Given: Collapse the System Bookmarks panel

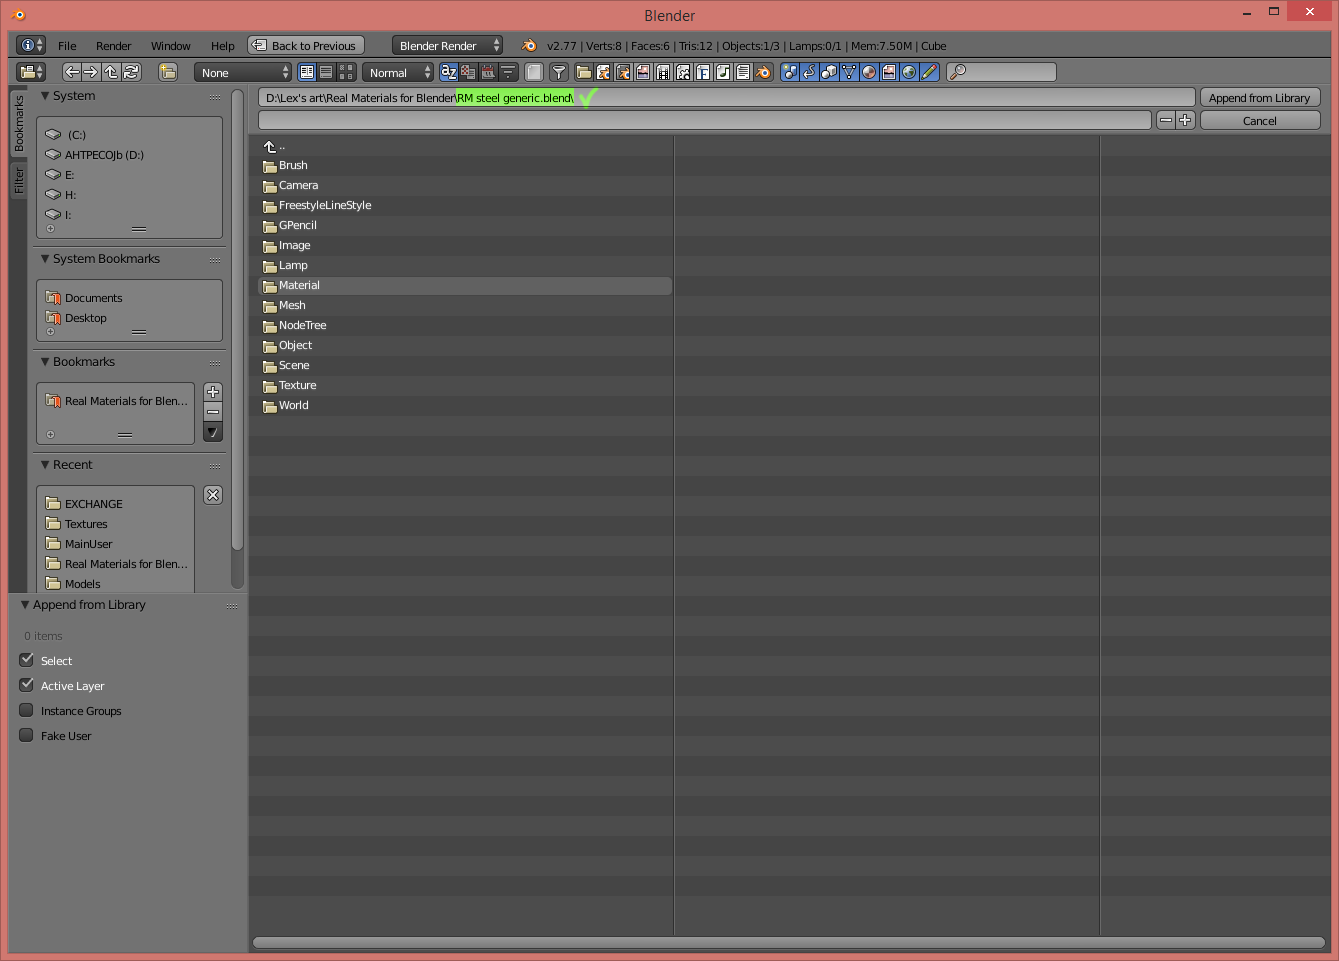Looking at the screenshot, I should [45, 259].
